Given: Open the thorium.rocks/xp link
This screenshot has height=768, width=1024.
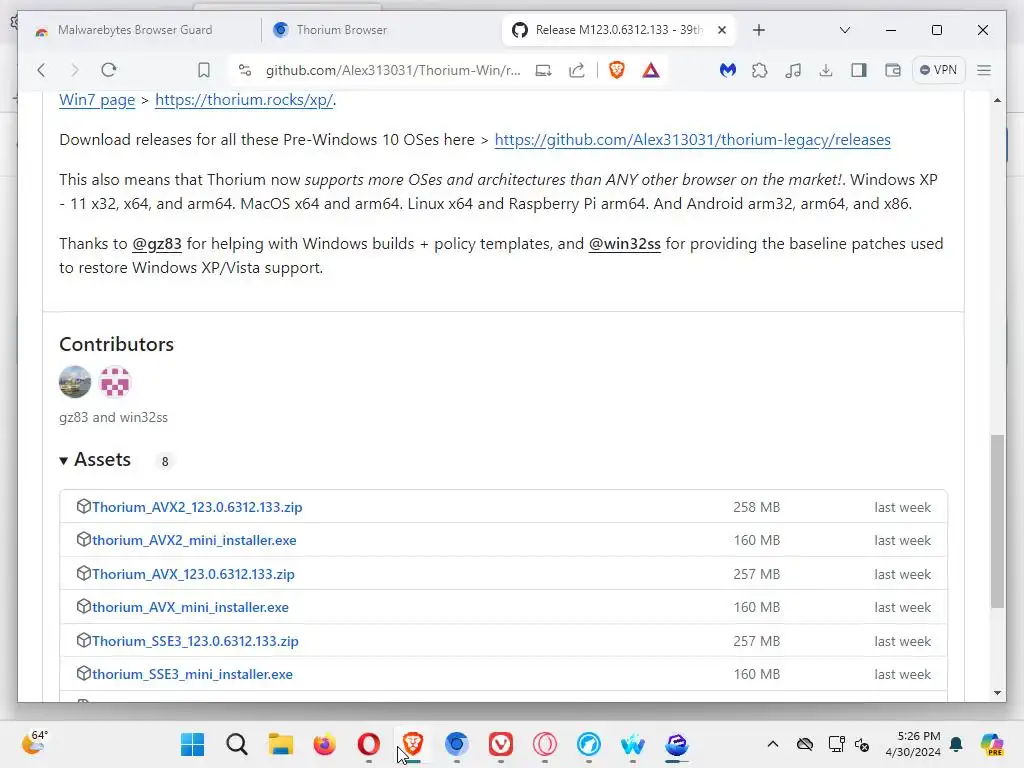Looking at the screenshot, I should [244, 100].
